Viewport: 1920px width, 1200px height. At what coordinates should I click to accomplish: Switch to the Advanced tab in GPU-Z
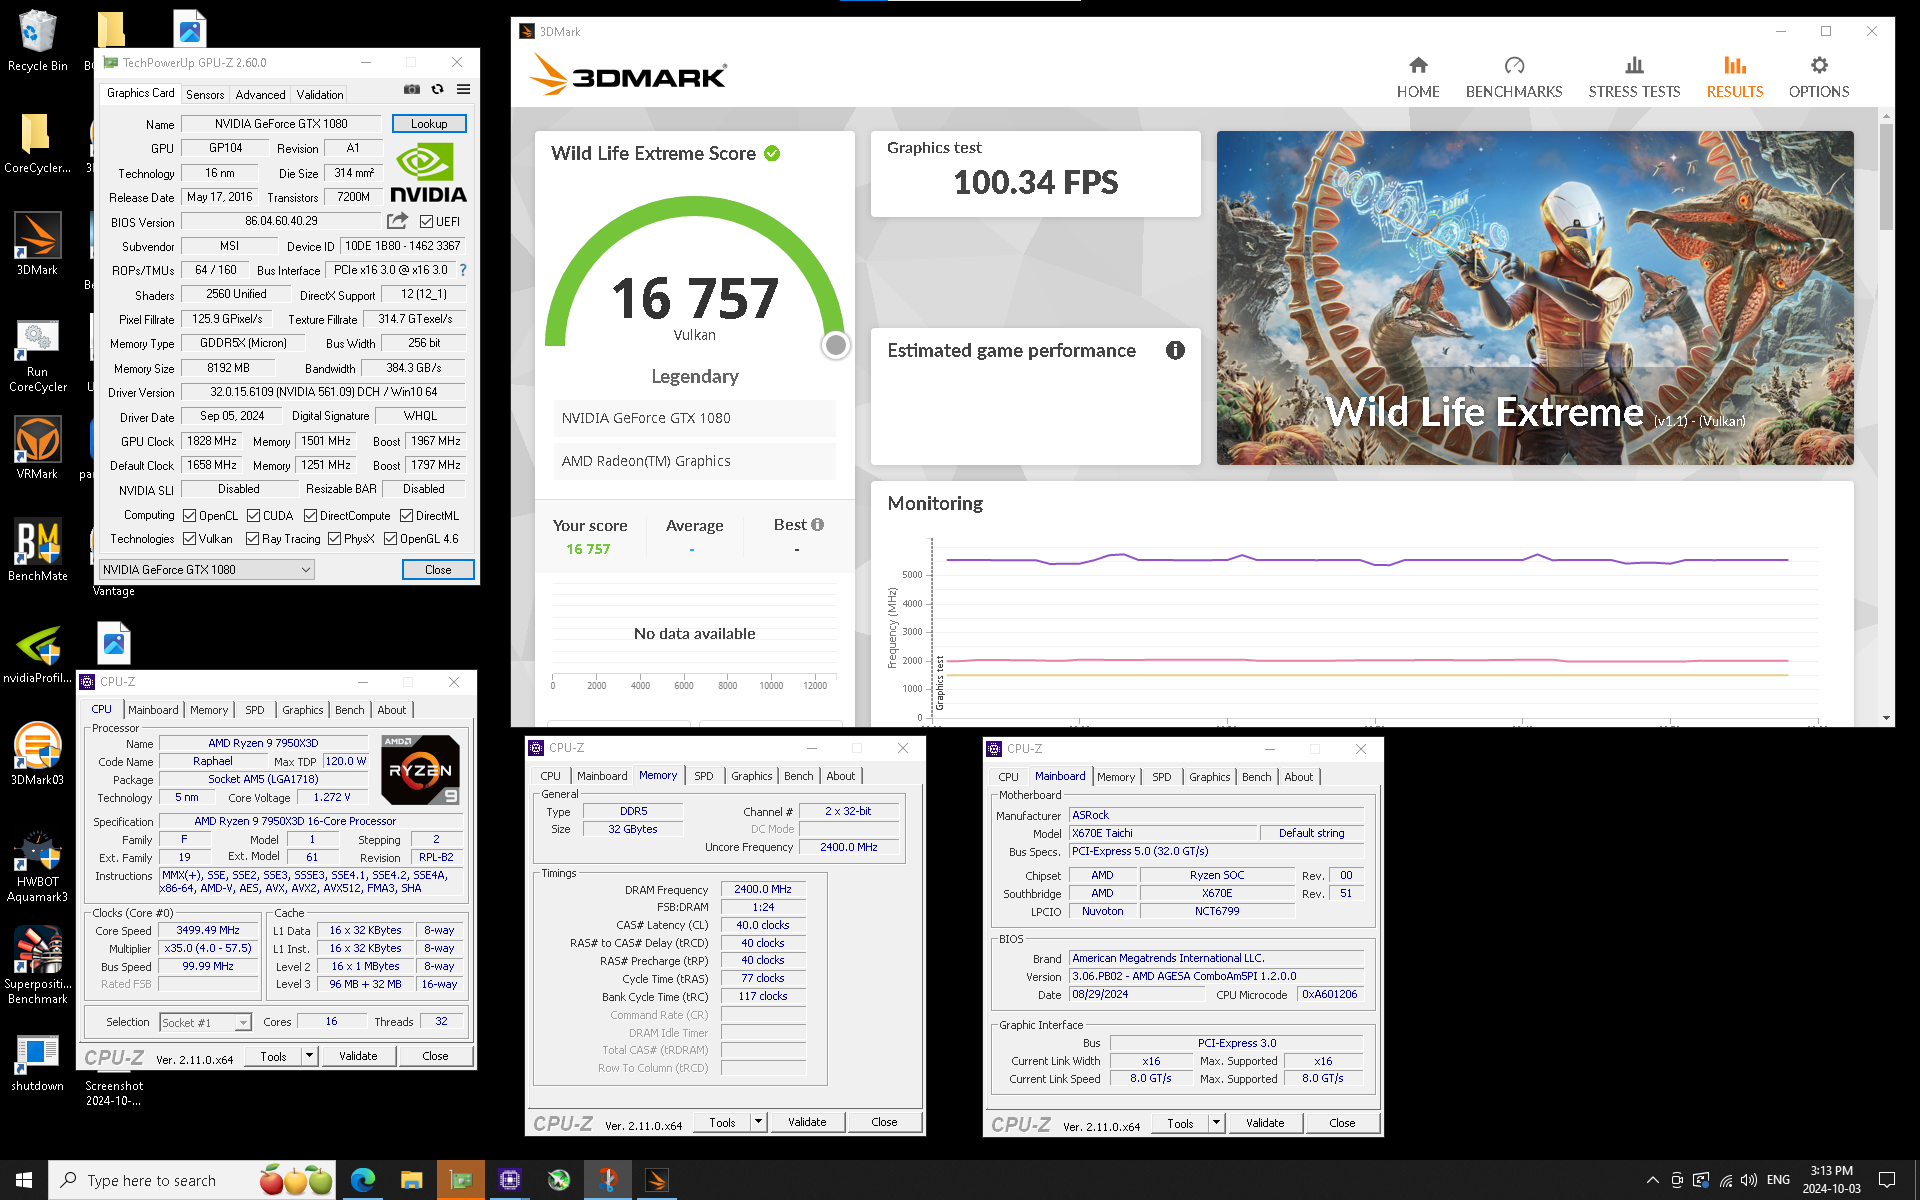click(260, 94)
